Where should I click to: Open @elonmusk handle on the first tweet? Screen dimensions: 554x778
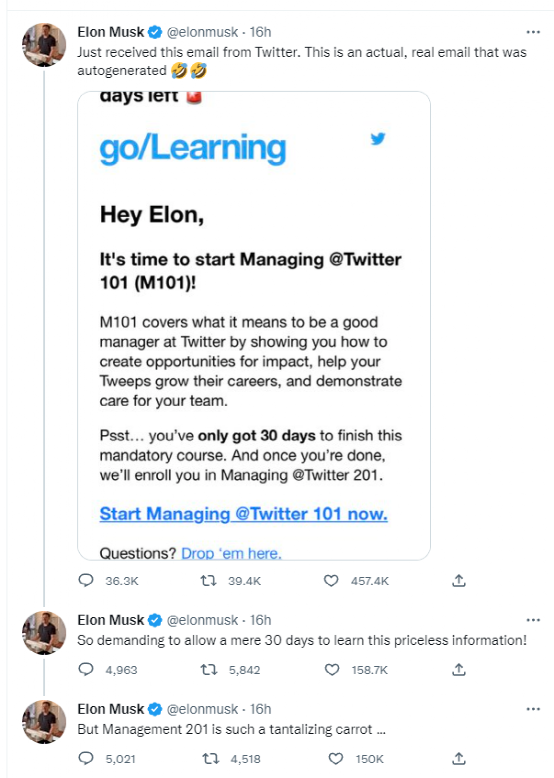click(x=202, y=32)
